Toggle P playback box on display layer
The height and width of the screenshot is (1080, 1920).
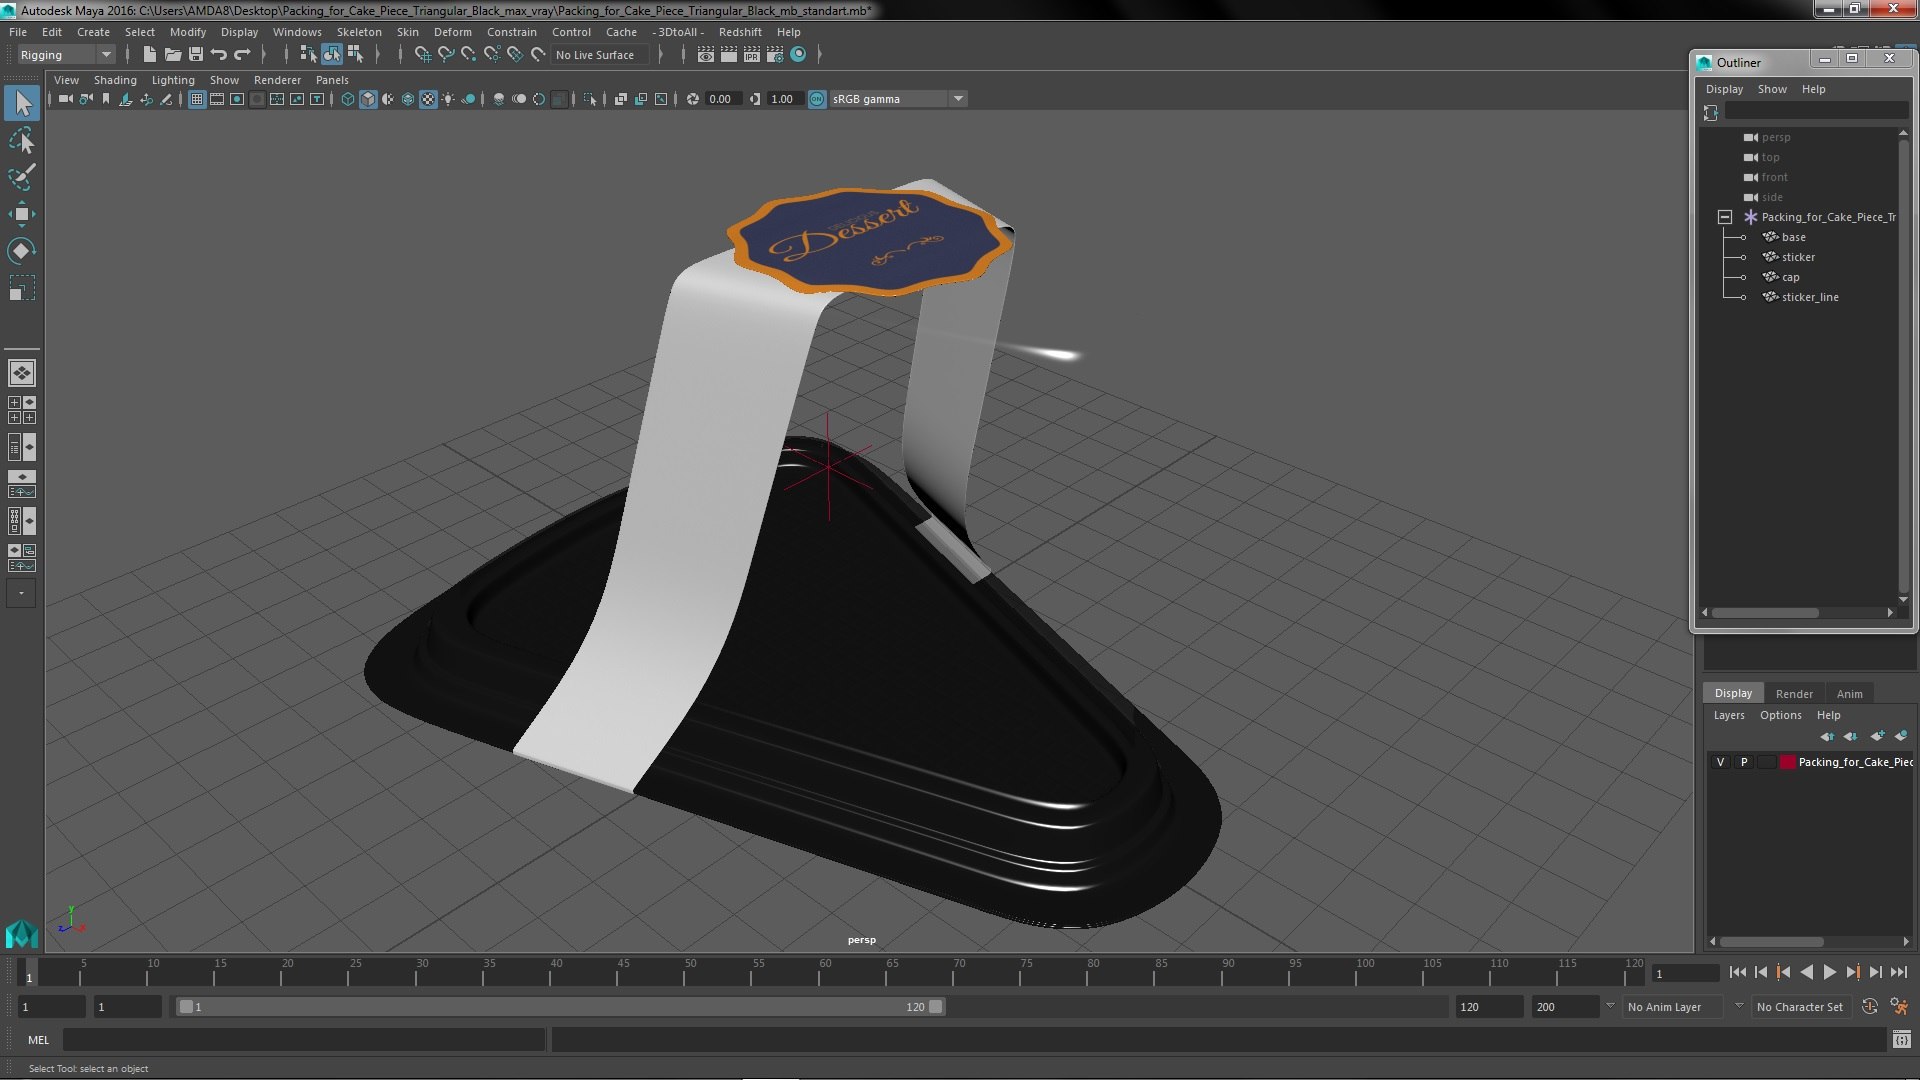click(x=1744, y=762)
